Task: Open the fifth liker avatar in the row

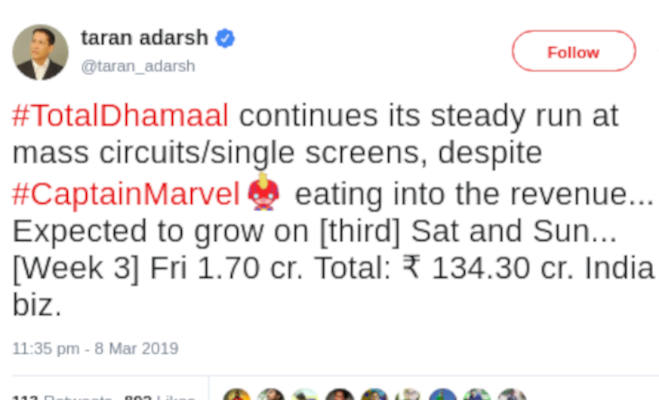Action: tap(374, 396)
